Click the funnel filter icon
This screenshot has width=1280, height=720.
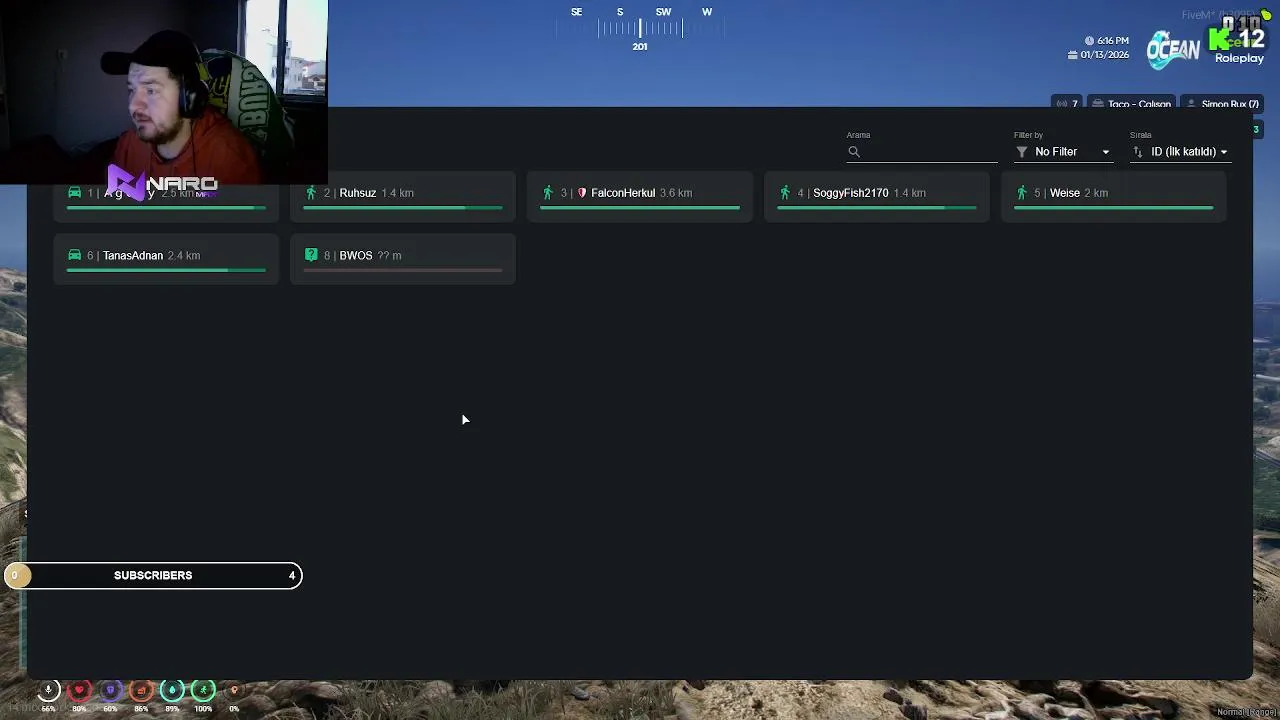[1022, 152]
